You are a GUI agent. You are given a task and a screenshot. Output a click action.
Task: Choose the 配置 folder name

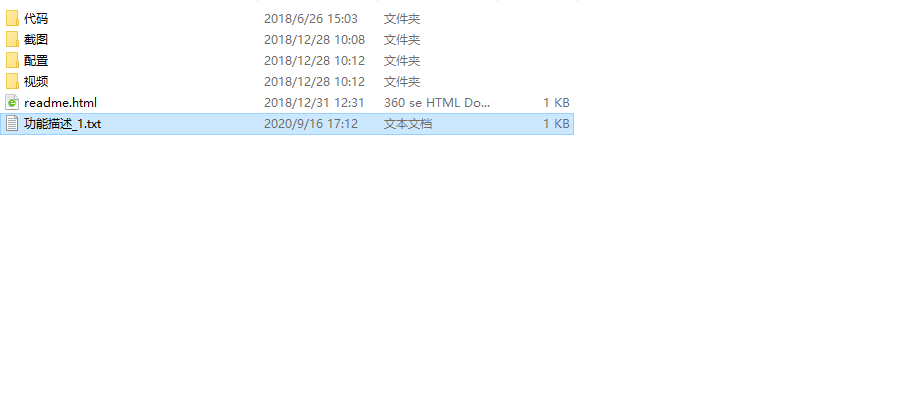click(x=36, y=60)
